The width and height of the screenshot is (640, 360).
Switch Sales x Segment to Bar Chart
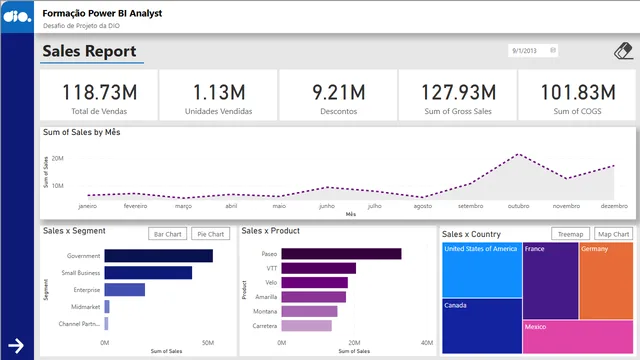167,234
